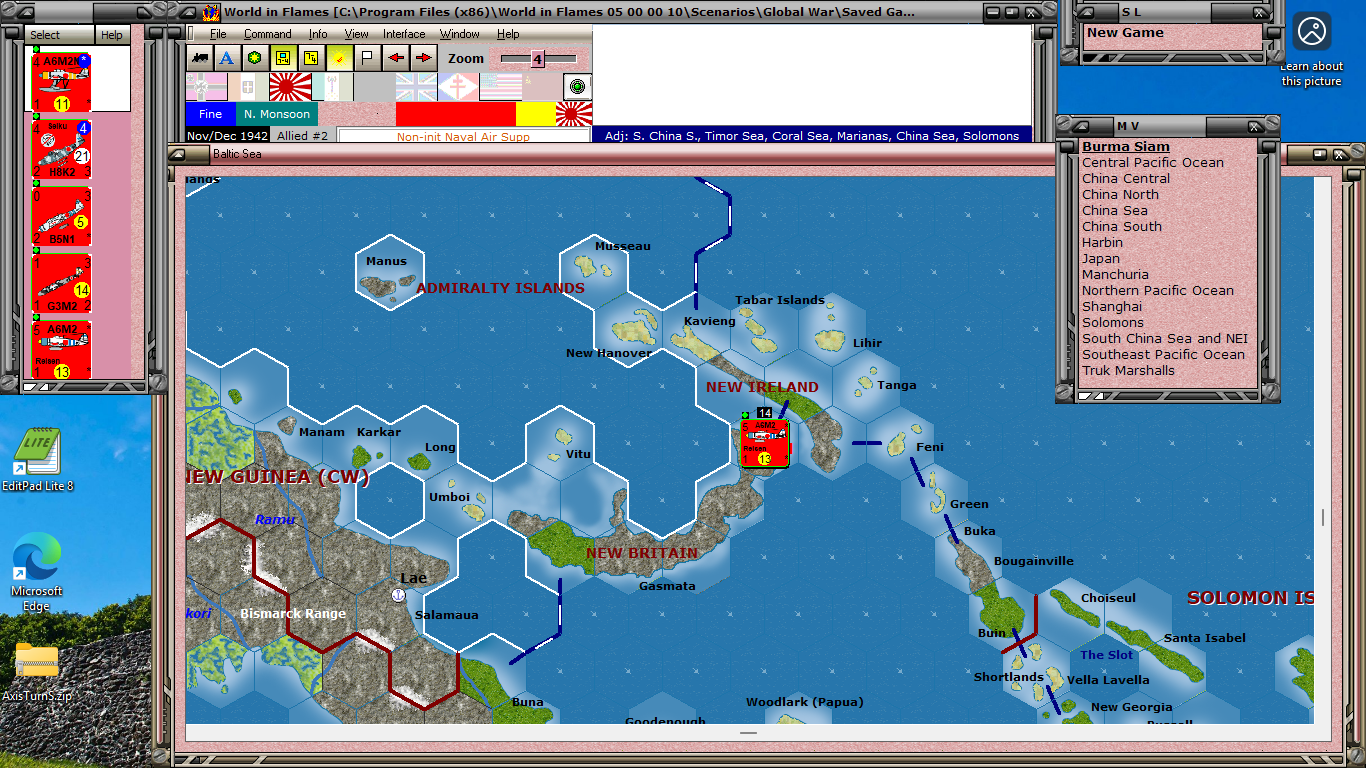1366x768 pixels.
Task: Select the United States flag
Action: 500,87
